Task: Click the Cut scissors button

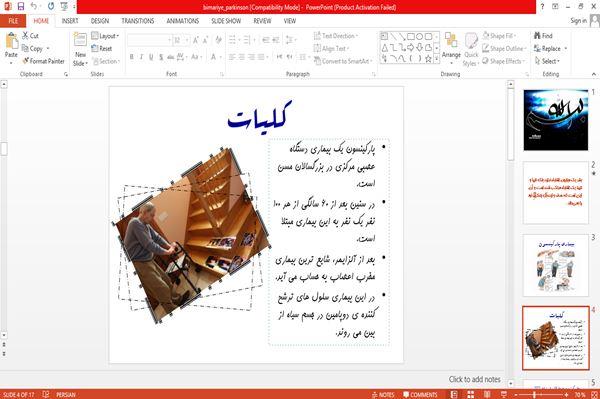Action: pyautogui.click(x=30, y=36)
